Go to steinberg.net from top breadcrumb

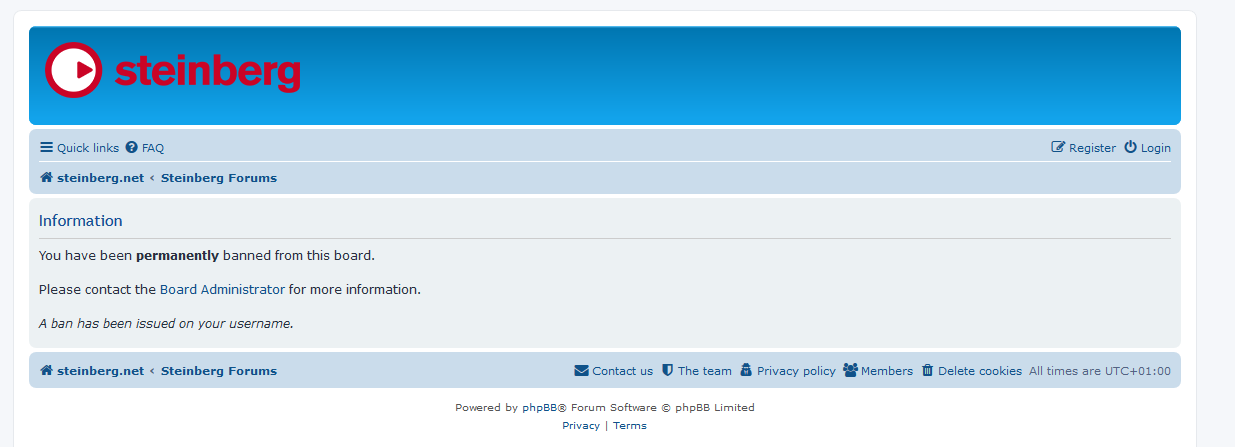pos(92,178)
